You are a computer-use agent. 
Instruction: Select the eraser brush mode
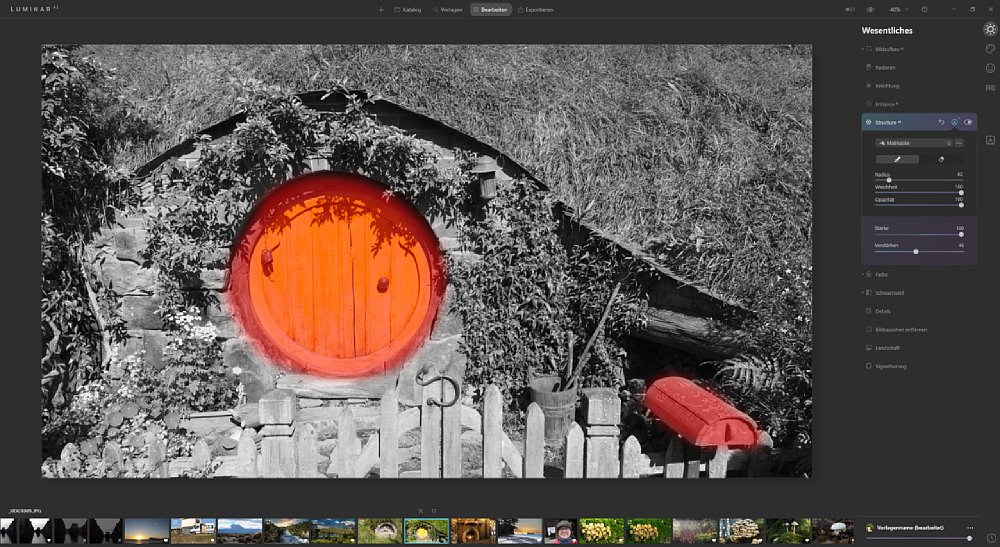pyautogui.click(x=941, y=159)
